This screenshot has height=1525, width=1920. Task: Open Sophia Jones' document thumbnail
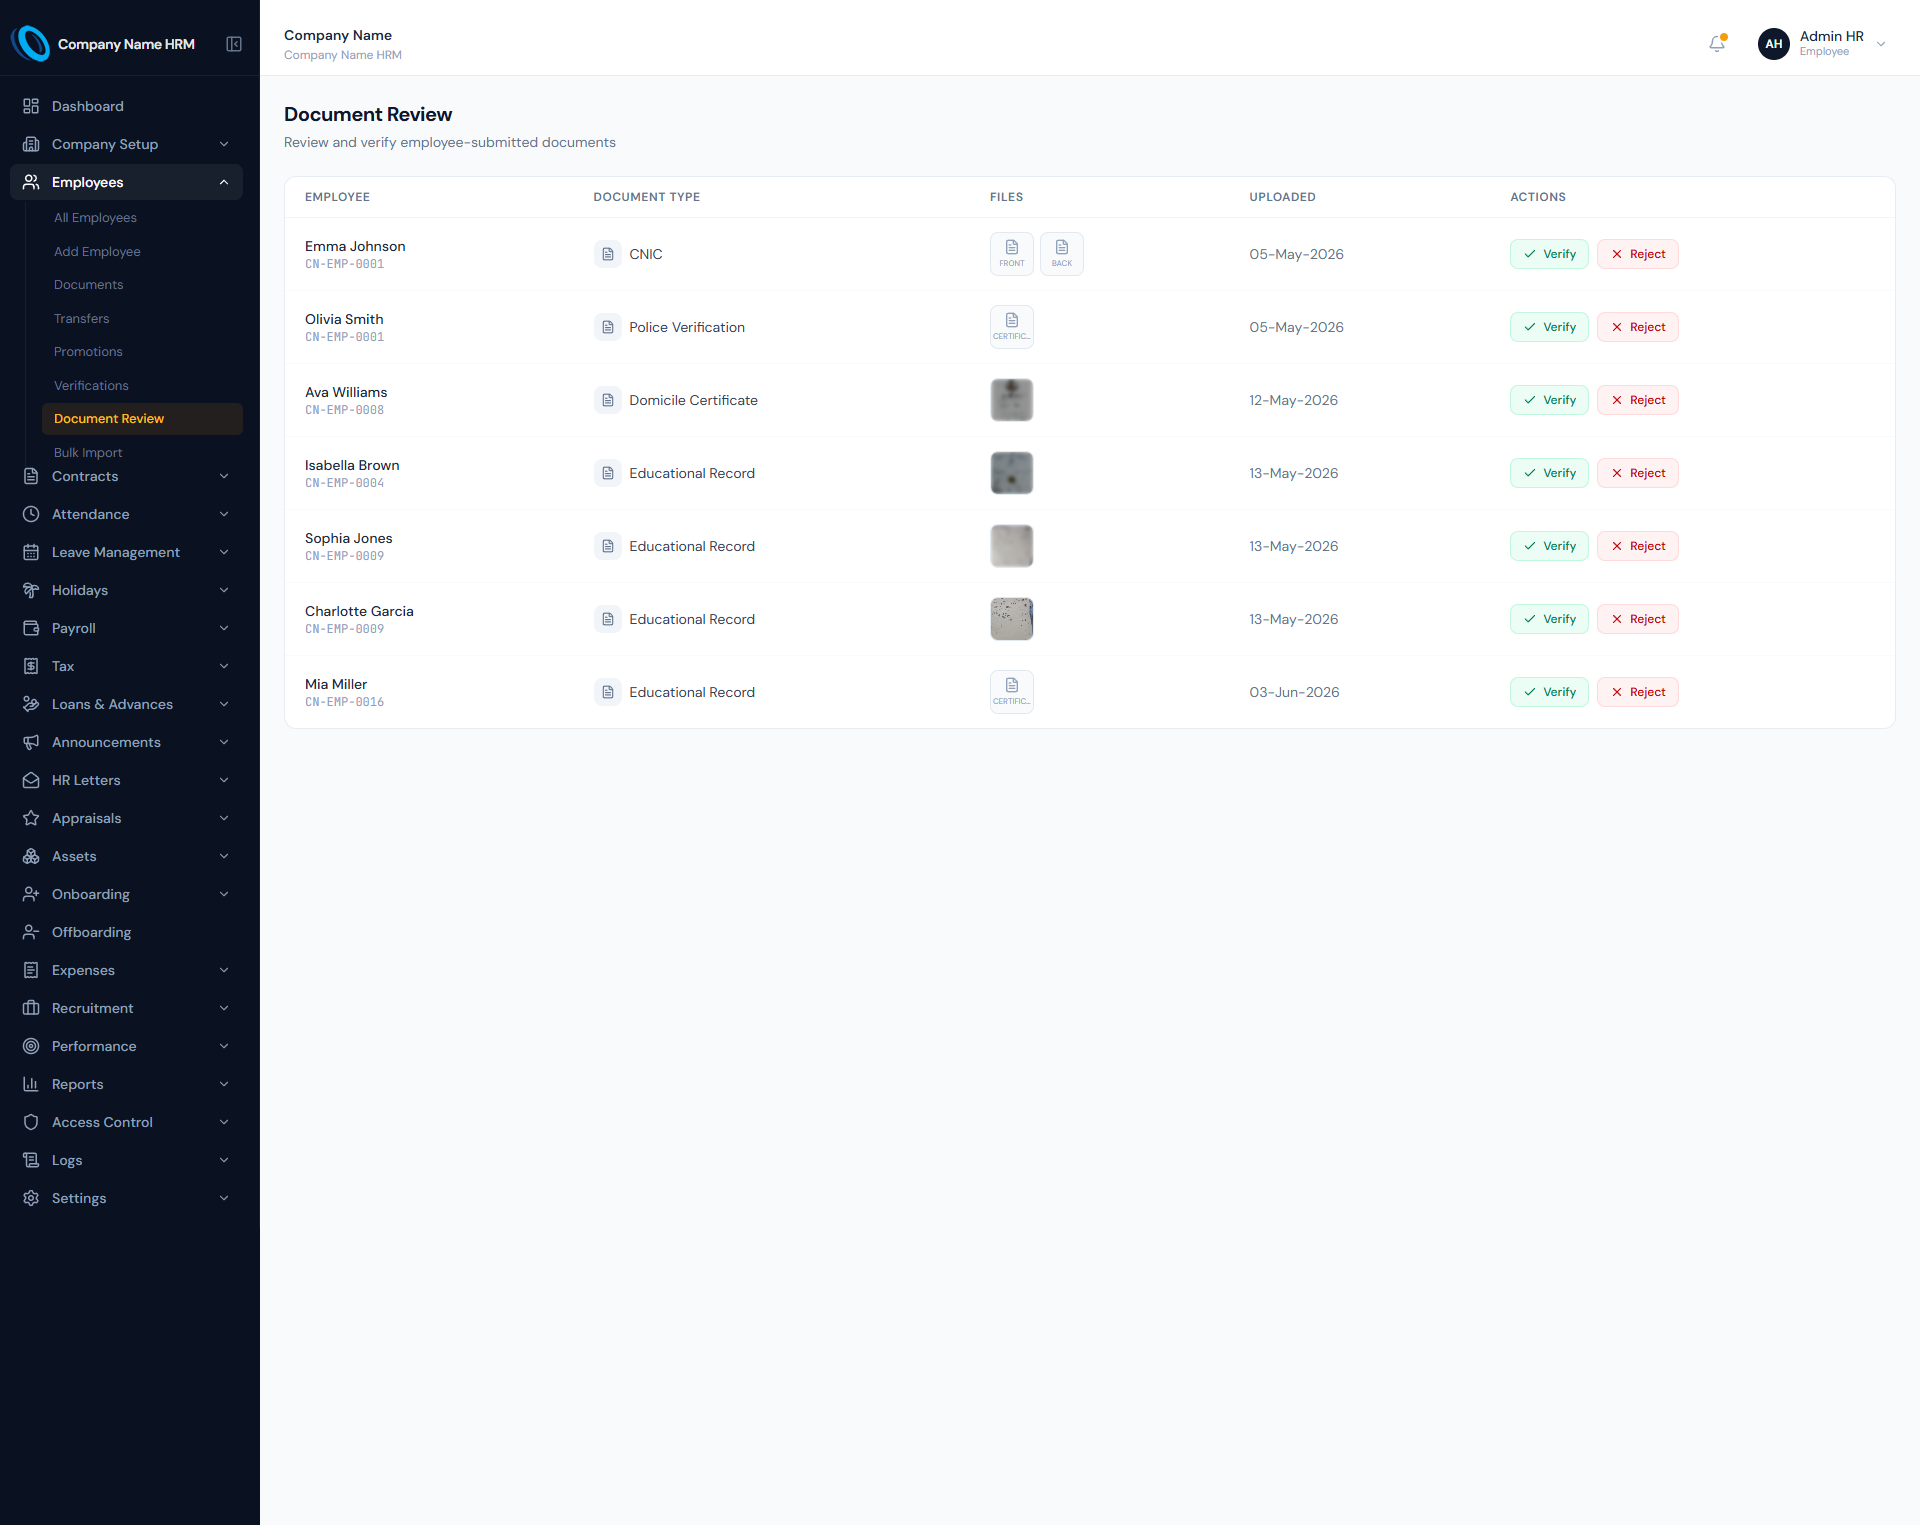coord(1012,546)
